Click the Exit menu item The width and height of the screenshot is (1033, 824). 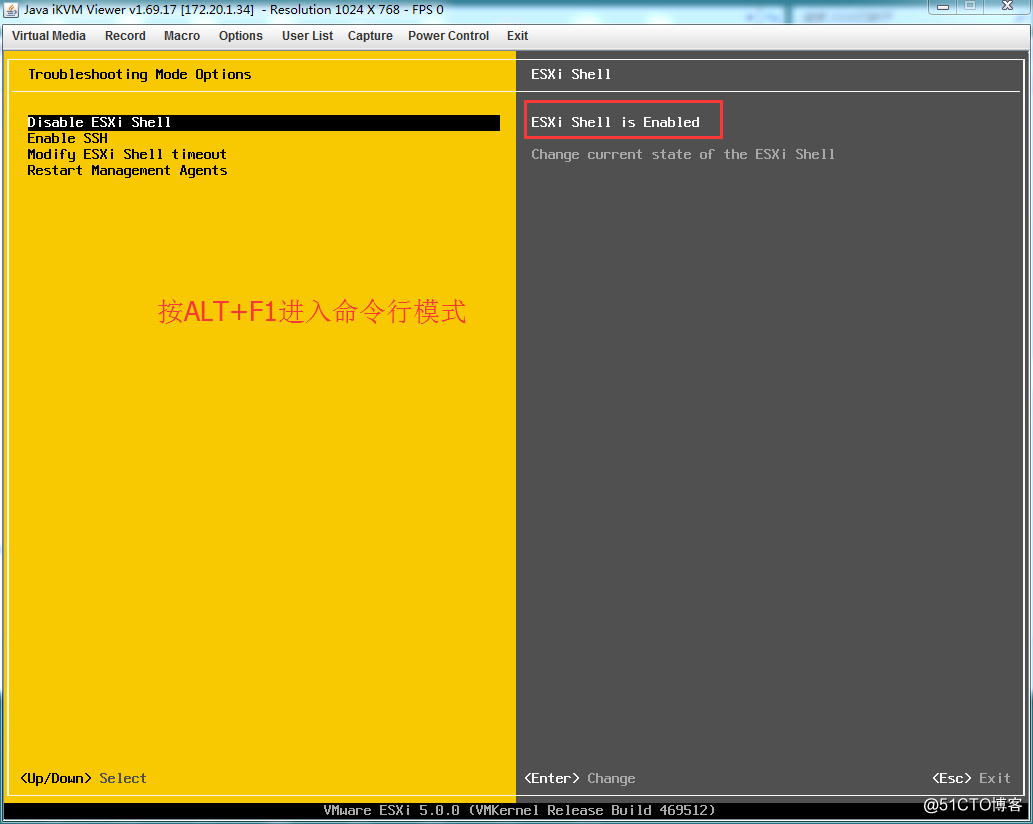pos(517,36)
